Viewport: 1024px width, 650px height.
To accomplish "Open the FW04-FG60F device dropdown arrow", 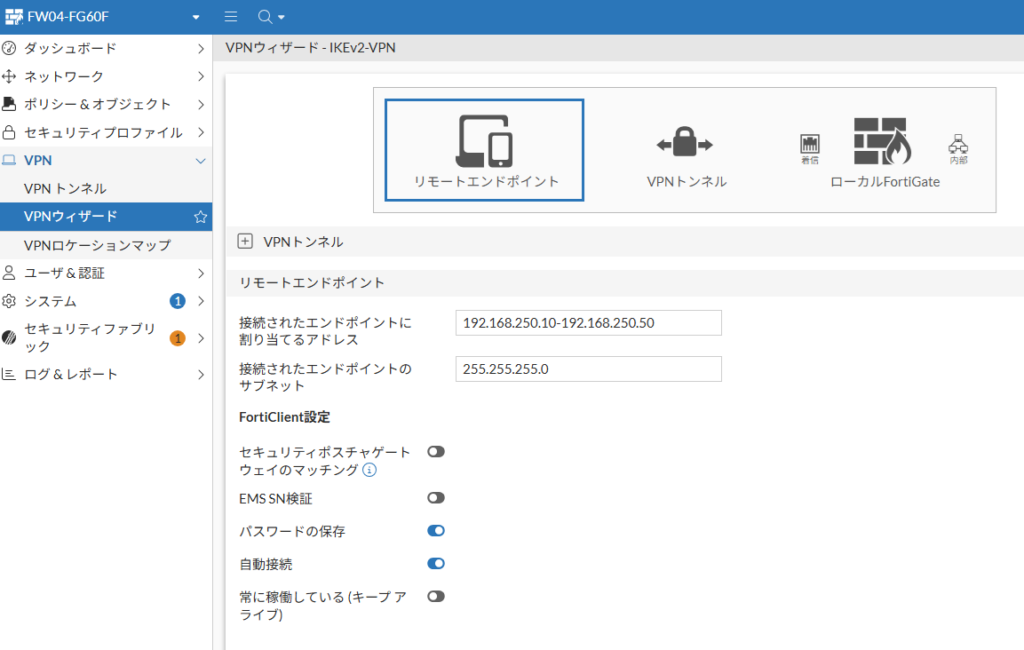I will point(196,17).
